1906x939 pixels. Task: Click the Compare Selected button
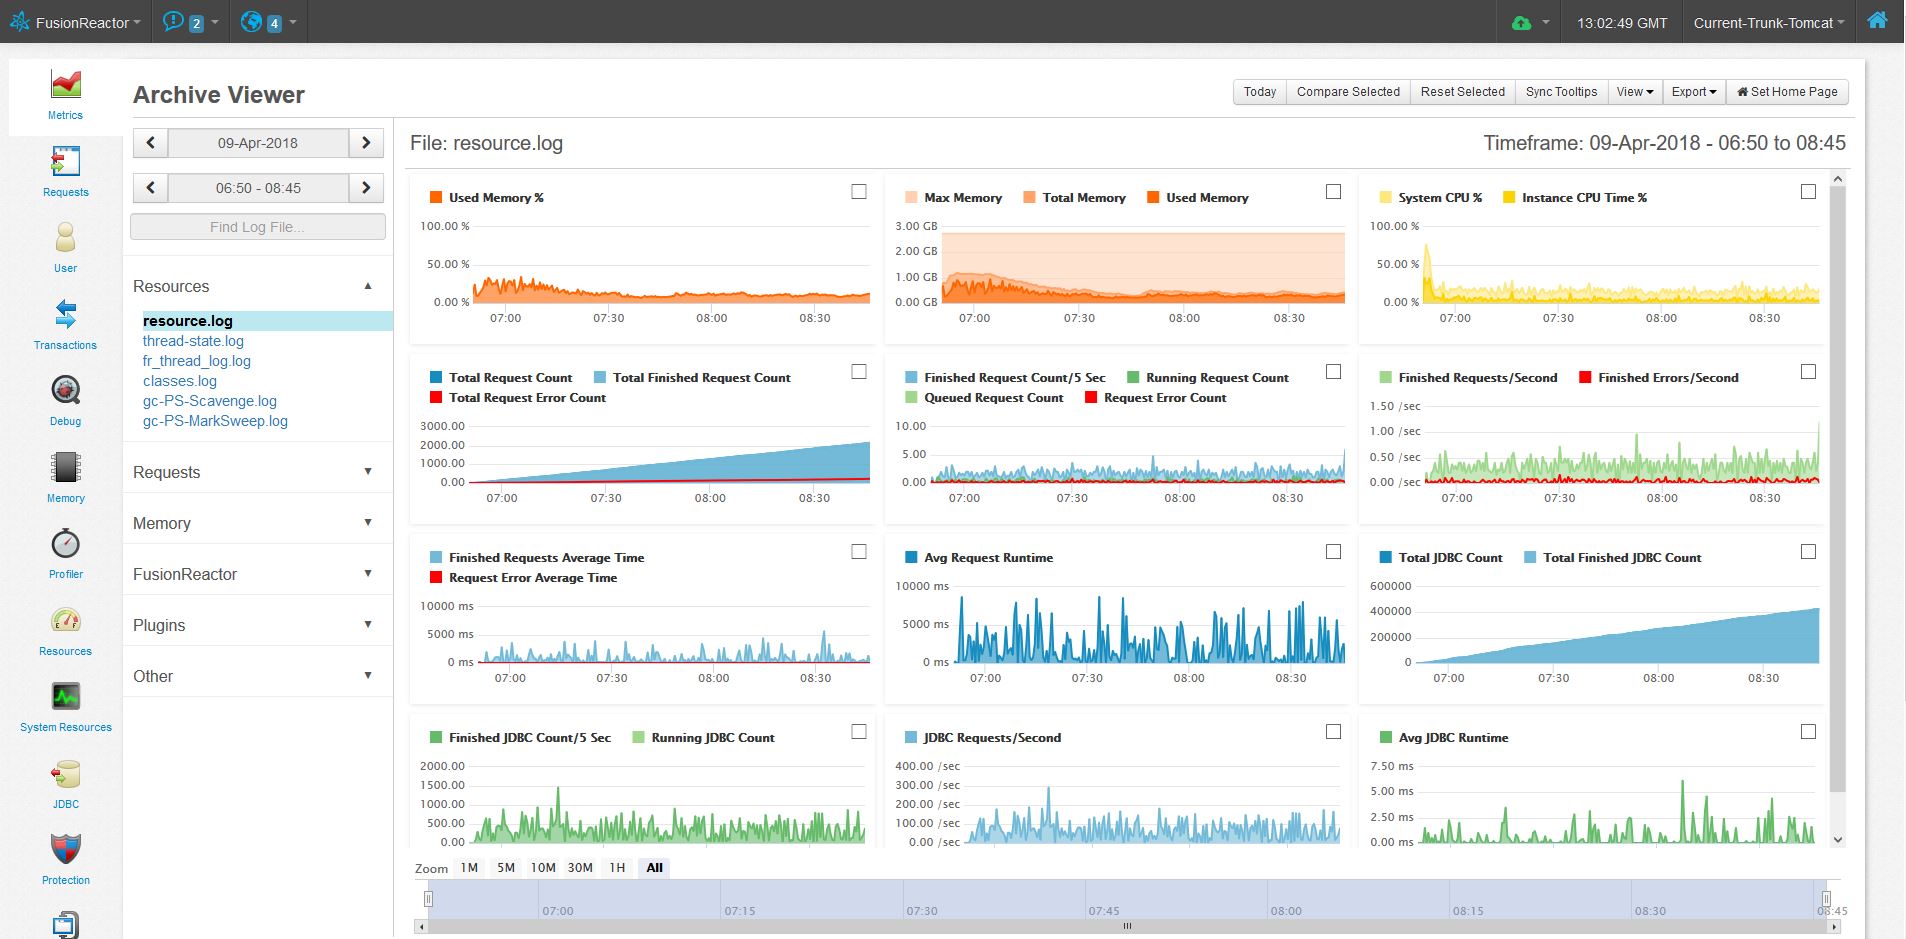click(1348, 92)
